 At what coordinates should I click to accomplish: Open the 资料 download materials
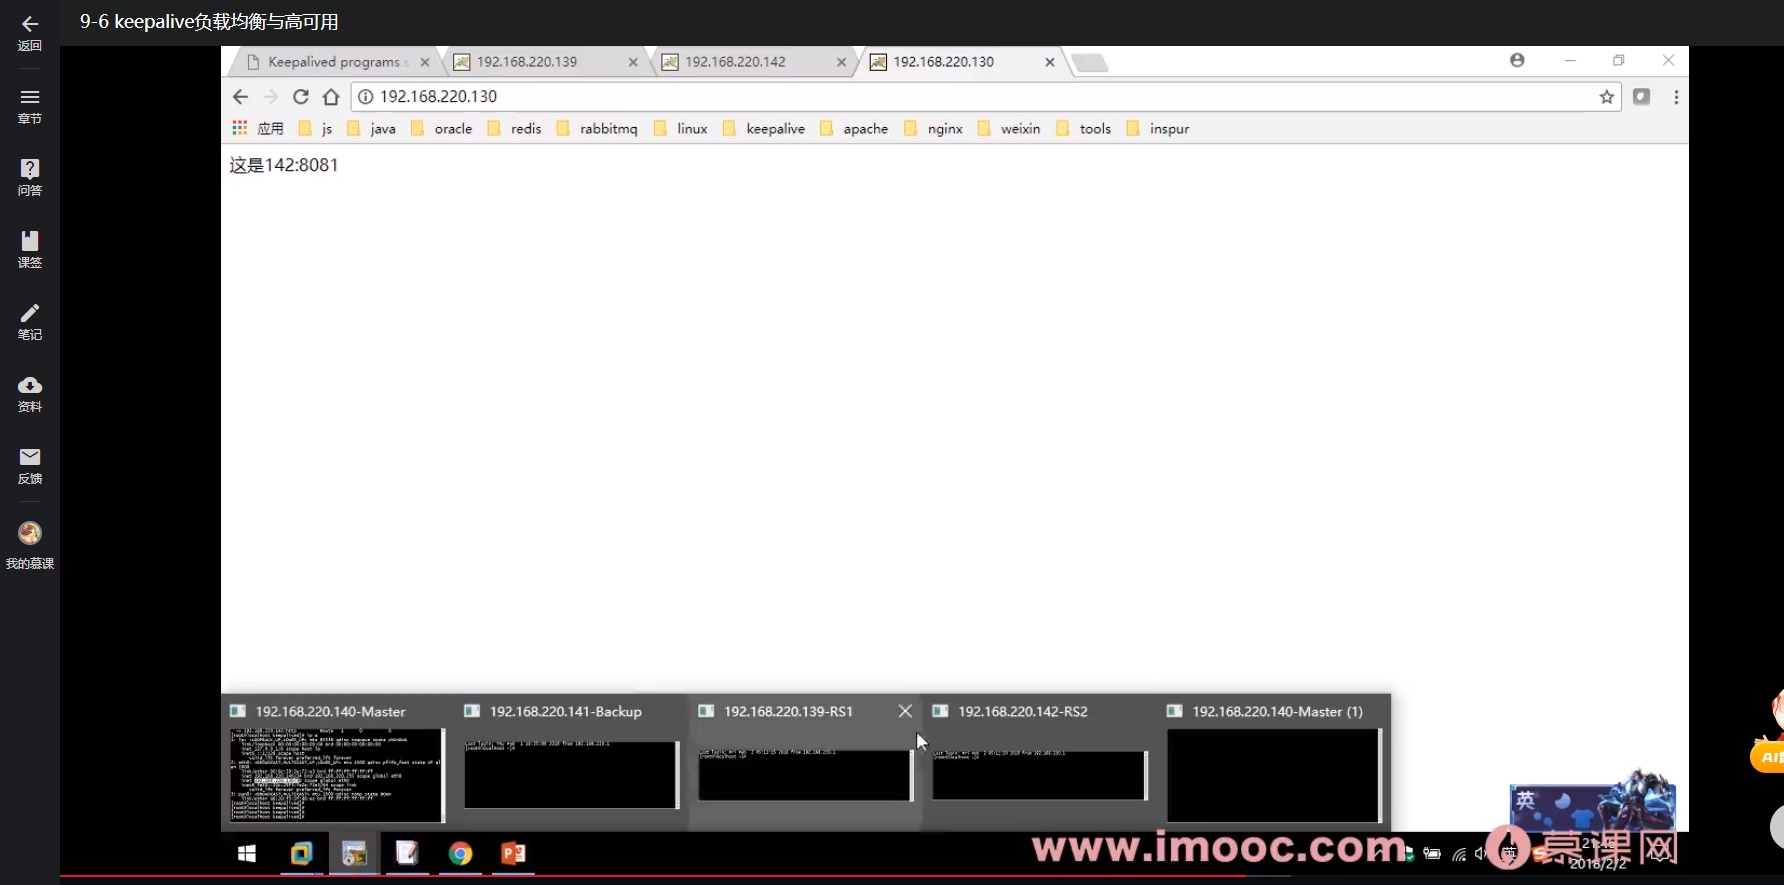tap(30, 393)
